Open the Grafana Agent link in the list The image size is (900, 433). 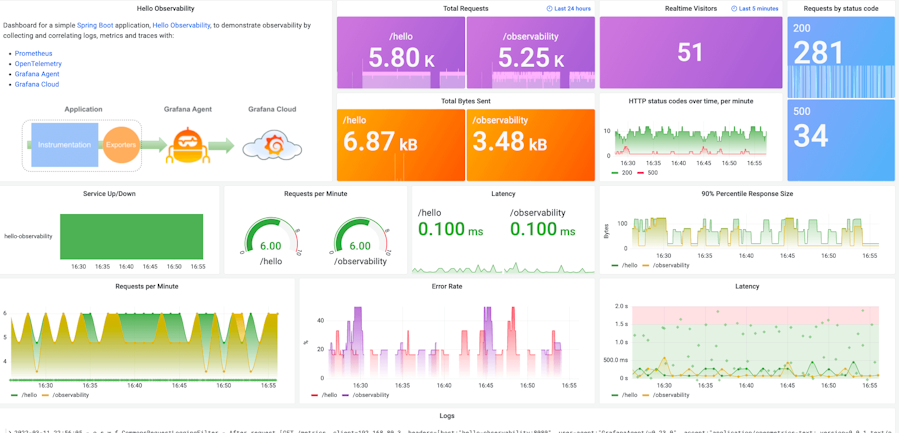pyautogui.click(x=37, y=74)
